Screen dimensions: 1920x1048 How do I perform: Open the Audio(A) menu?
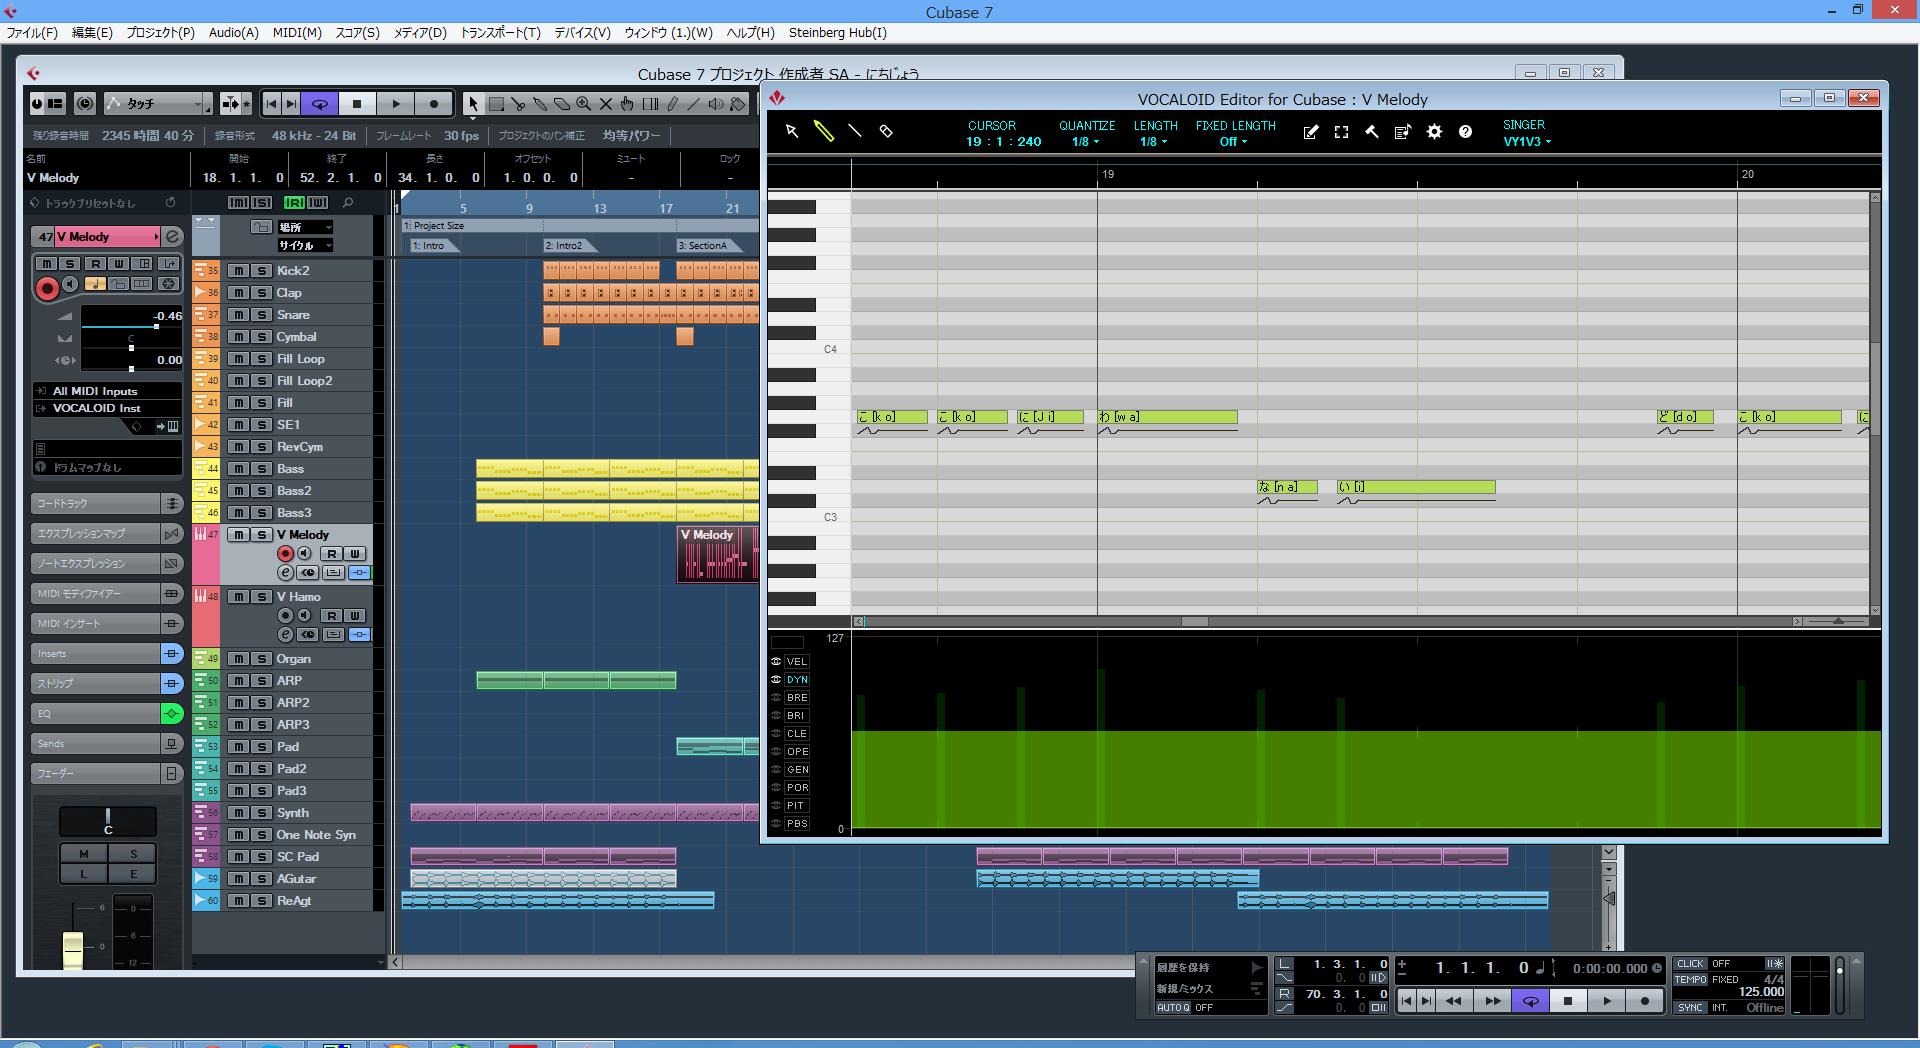pyautogui.click(x=233, y=33)
